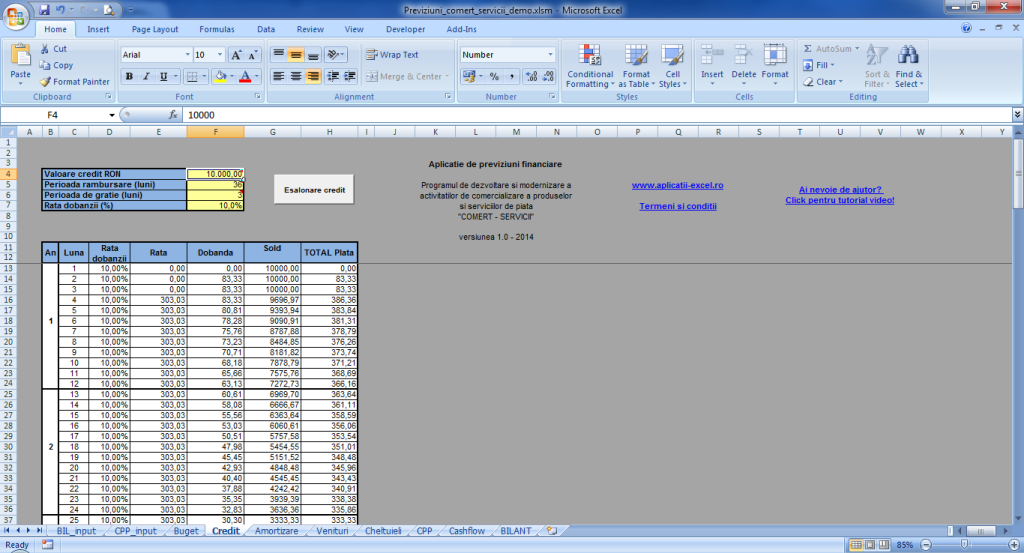Viewport: 1024px width, 553px height.
Task: Switch to the Amortizare sheet tab
Action: [276, 531]
